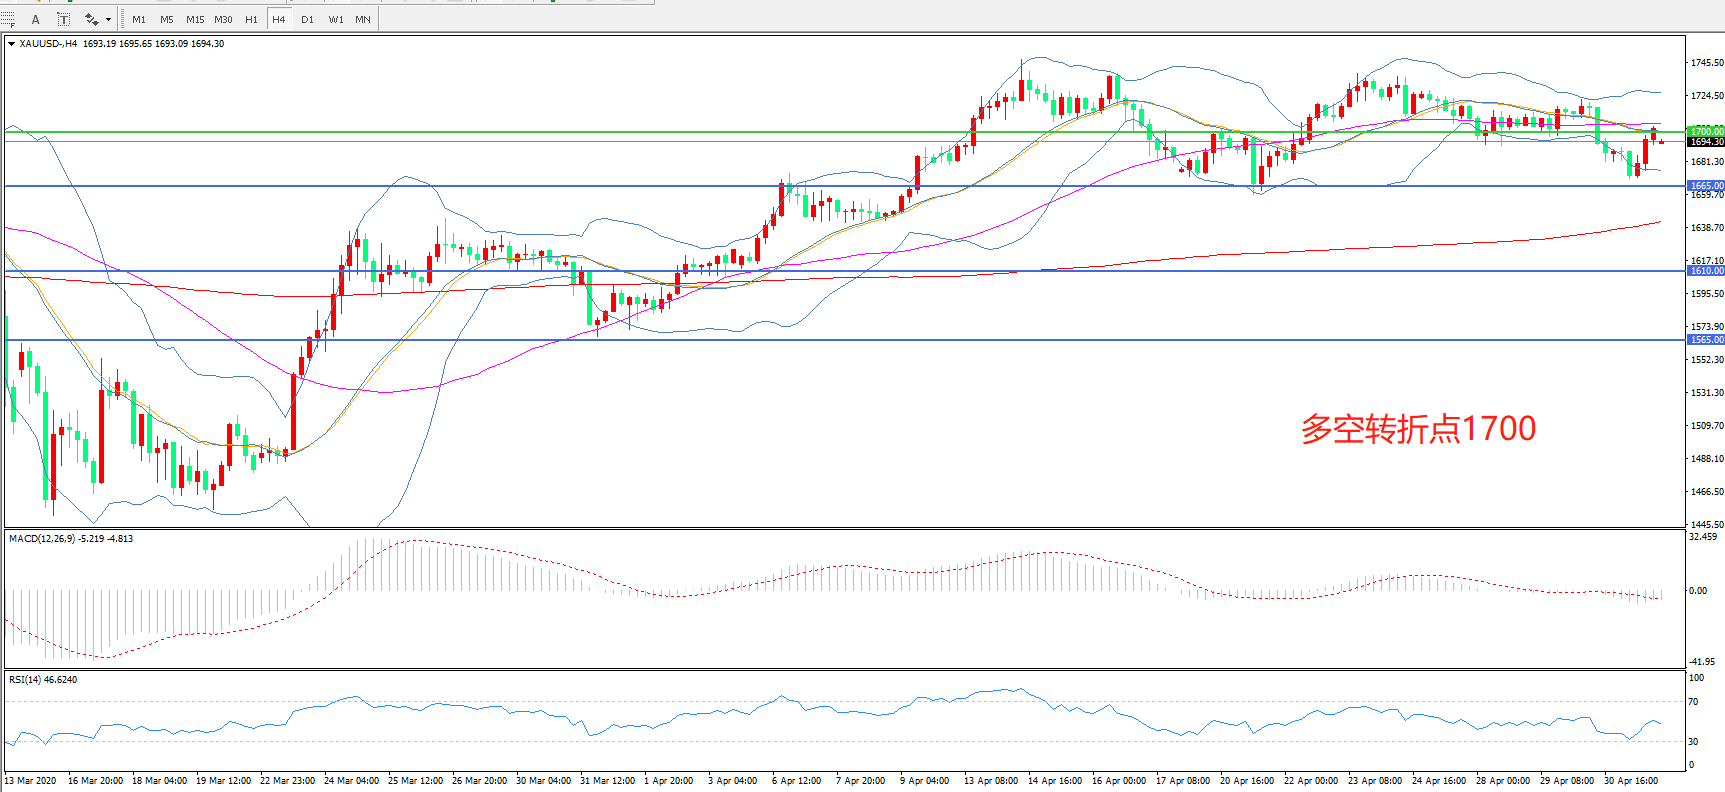Viewport: 1725px width, 792px height.
Task: Click the blue 1665.00 price level label
Action: pyautogui.click(x=1706, y=186)
